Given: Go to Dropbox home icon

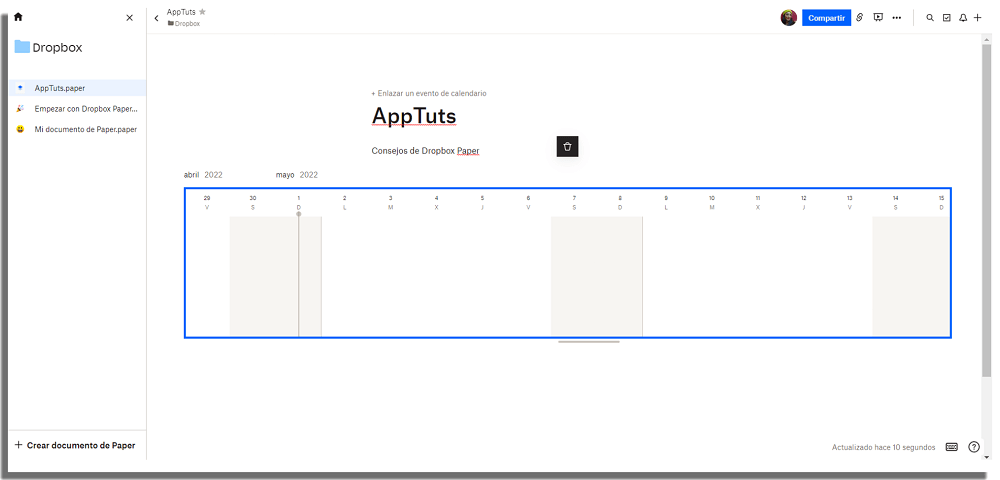Looking at the screenshot, I should (x=18, y=17).
